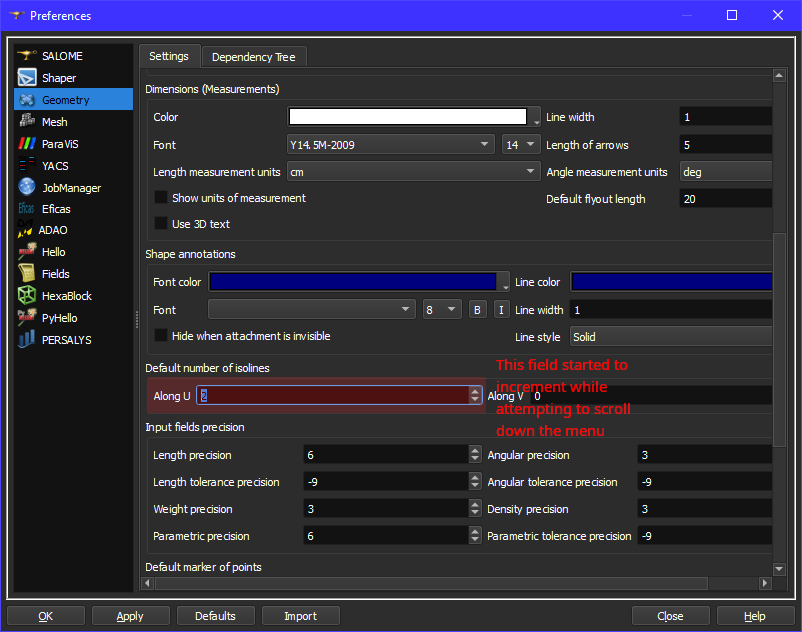The width and height of the screenshot is (802, 632).
Task: Click the Length precision input field
Action: coord(385,455)
